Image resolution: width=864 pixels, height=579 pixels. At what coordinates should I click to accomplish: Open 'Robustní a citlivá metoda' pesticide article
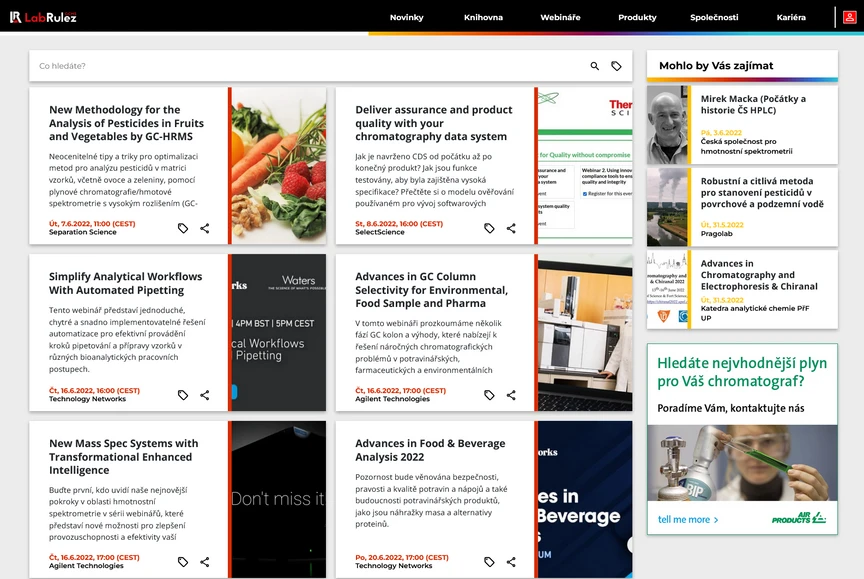coord(761,192)
